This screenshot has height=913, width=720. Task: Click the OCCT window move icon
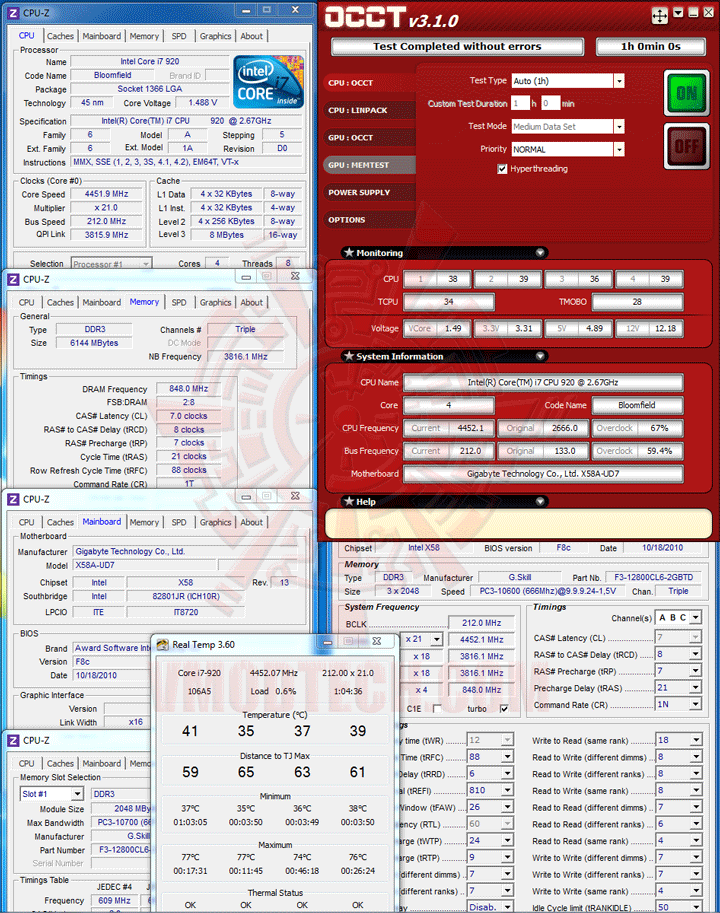pos(659,15)
